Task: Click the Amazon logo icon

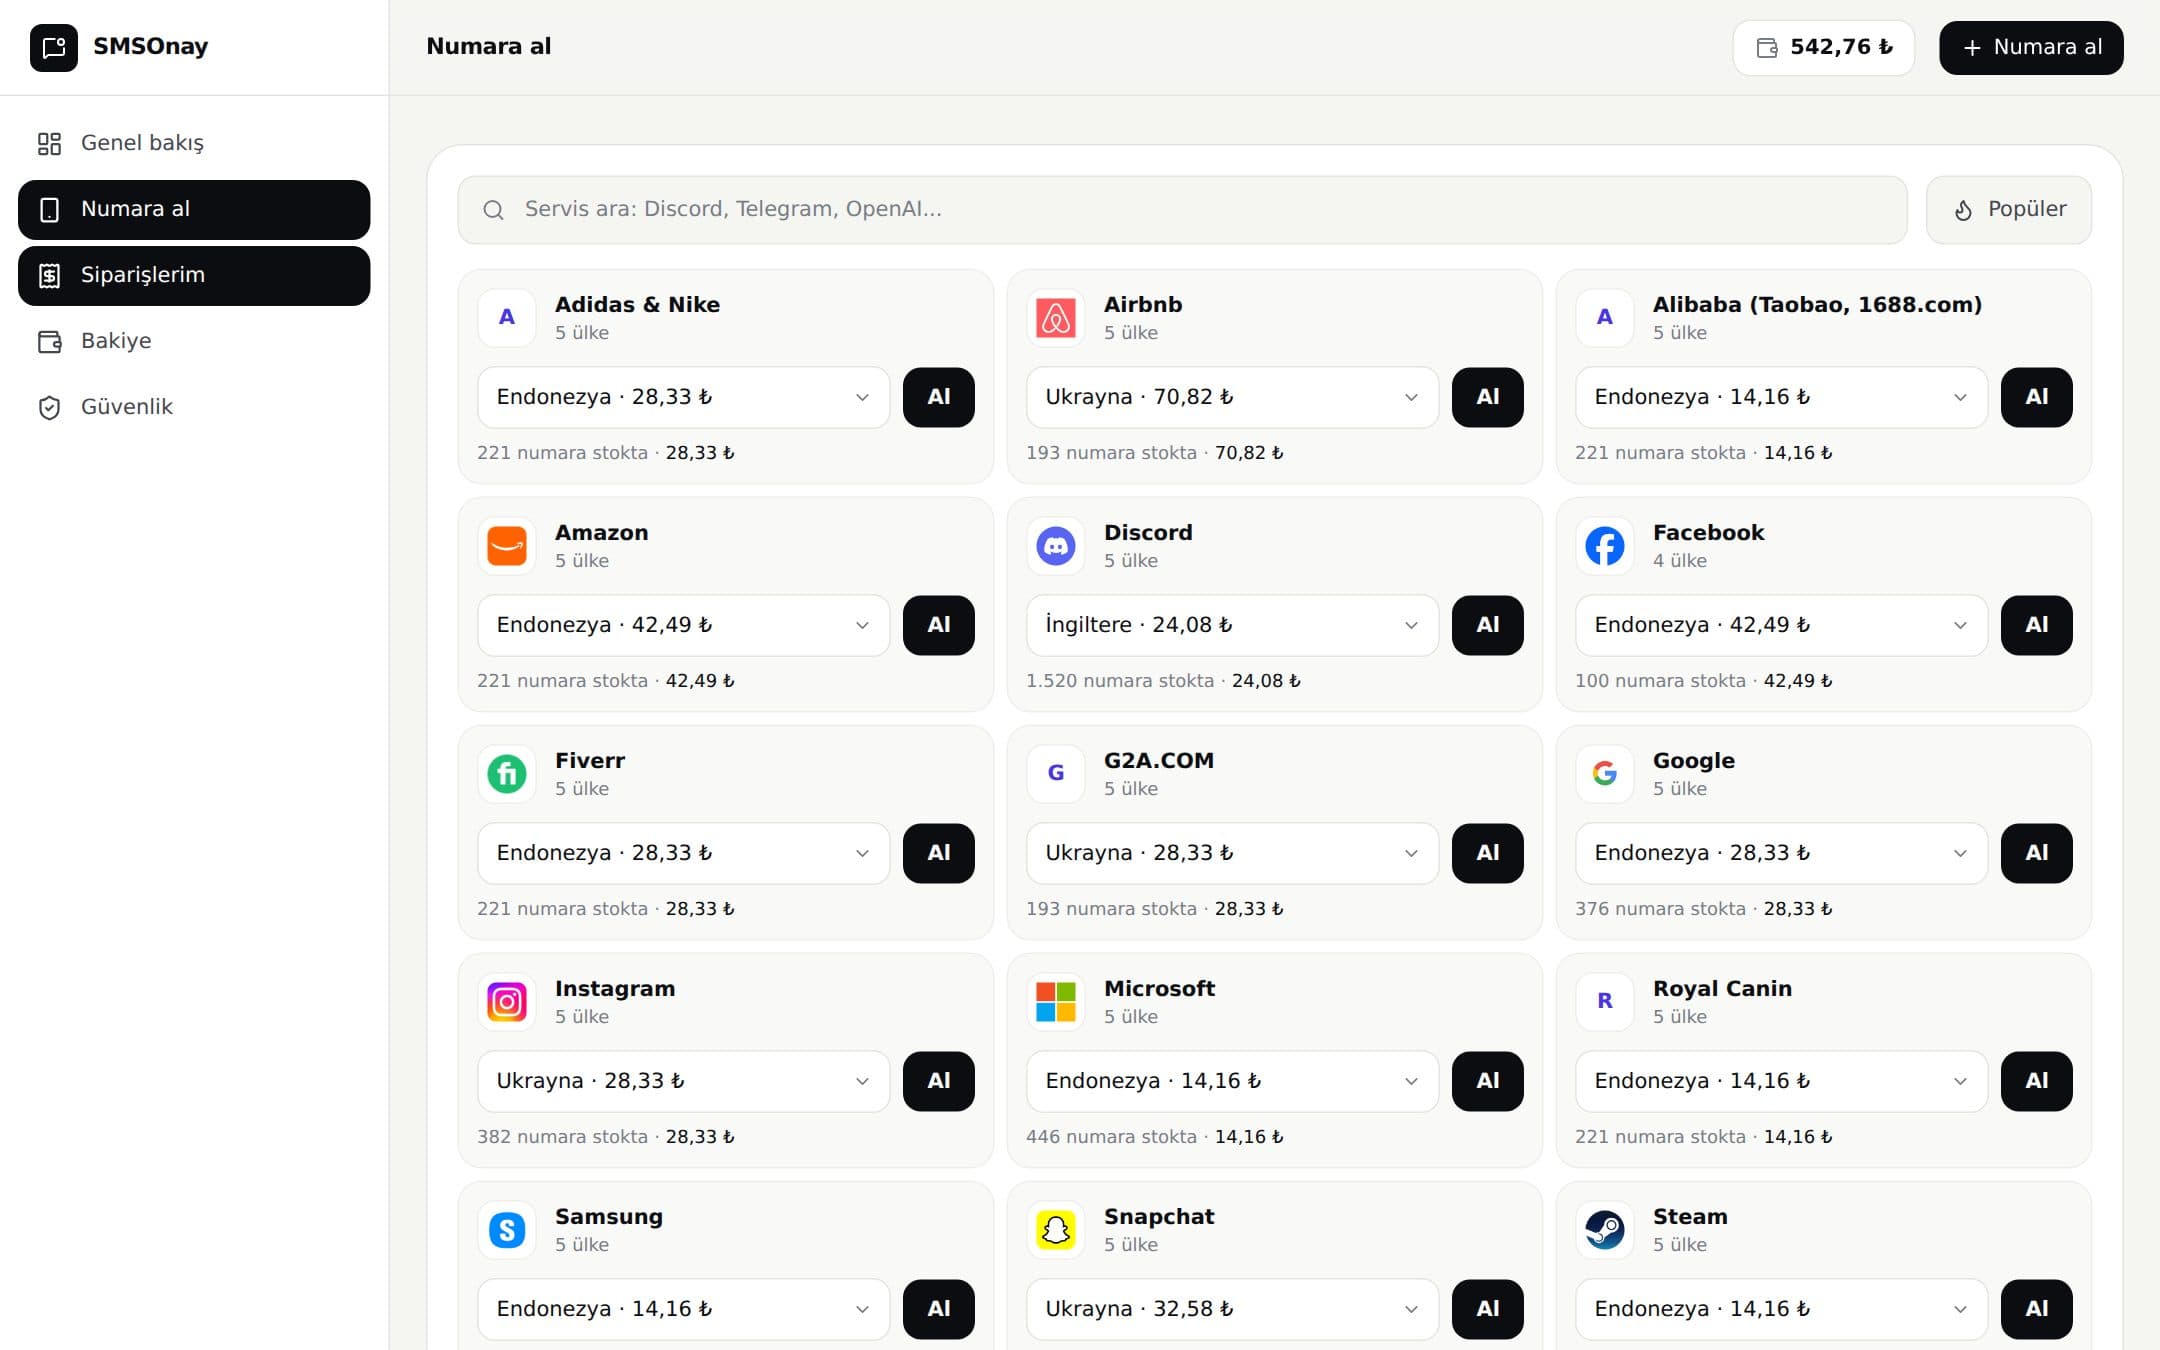Action: pyautogui.click(x=507, y=546)
